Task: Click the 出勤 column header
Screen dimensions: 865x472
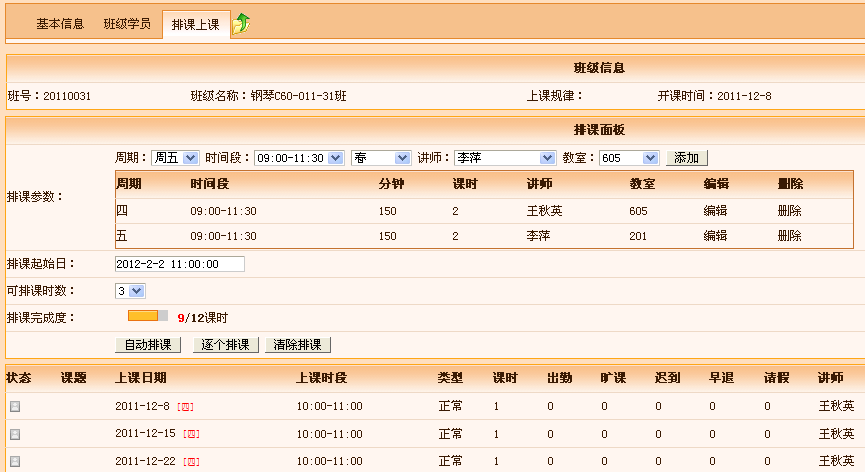Action: pyautogui.click(x=559, y=378)
